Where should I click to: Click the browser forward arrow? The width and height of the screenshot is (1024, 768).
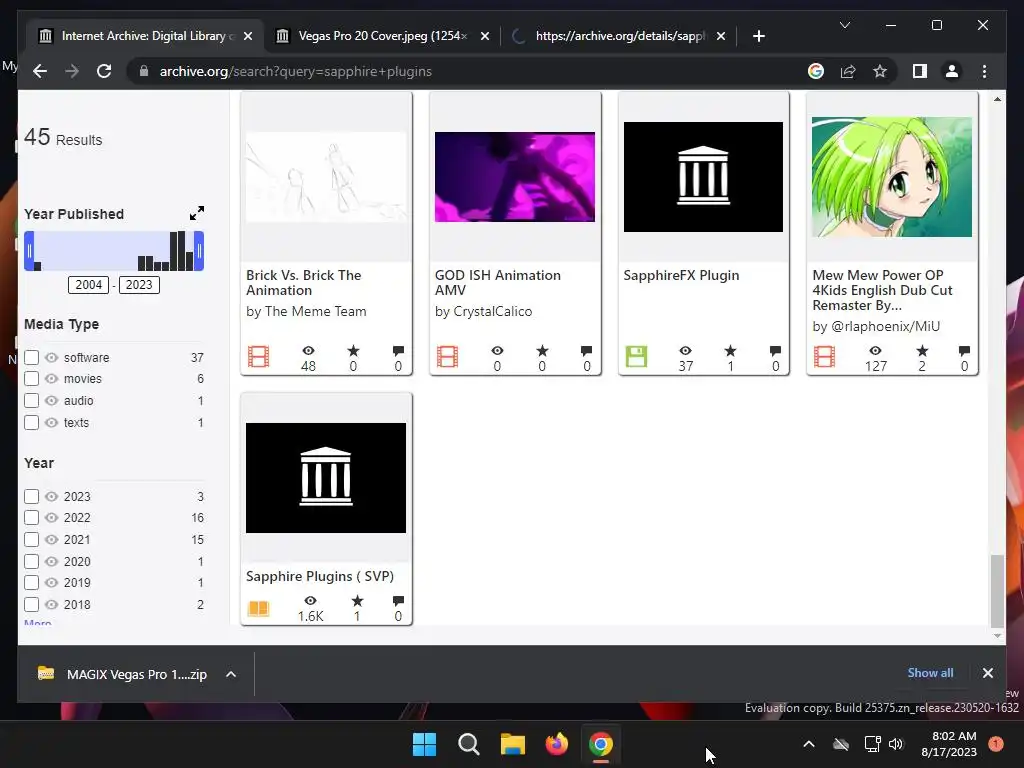click(72, 71)
